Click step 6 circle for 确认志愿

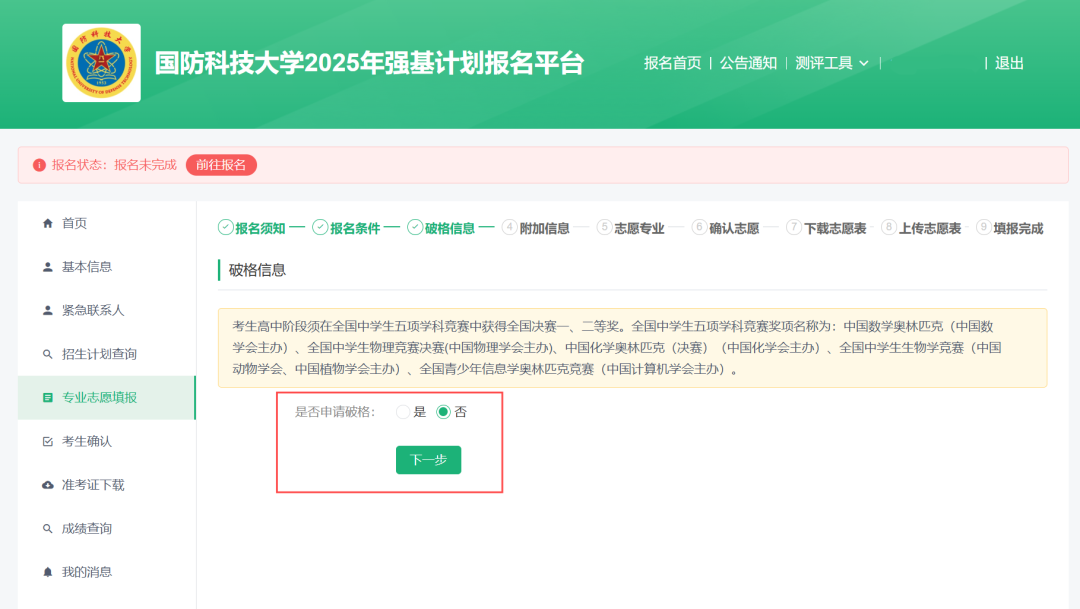pos(699,227)
